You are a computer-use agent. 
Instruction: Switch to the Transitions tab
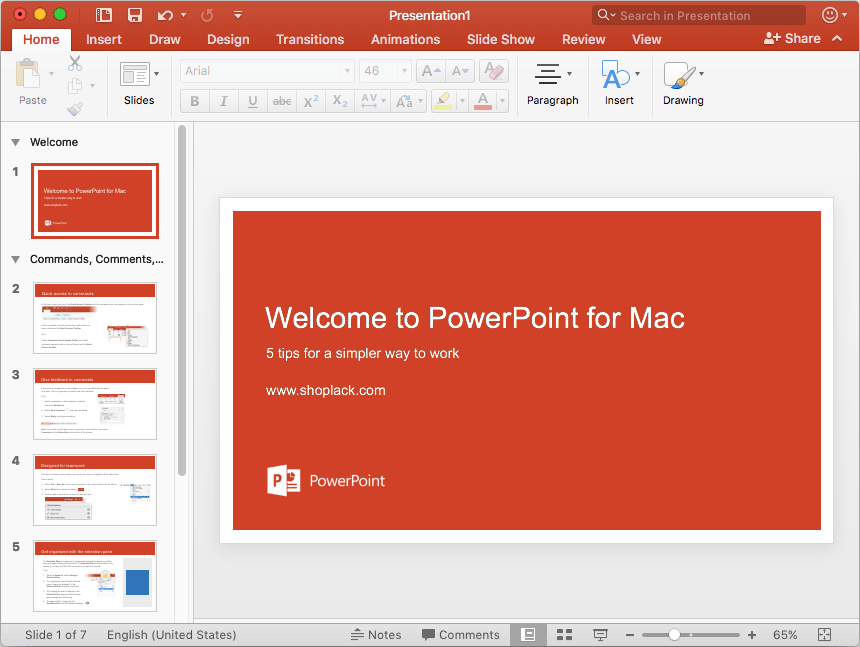pyautogui.click(x=310, y=39)
